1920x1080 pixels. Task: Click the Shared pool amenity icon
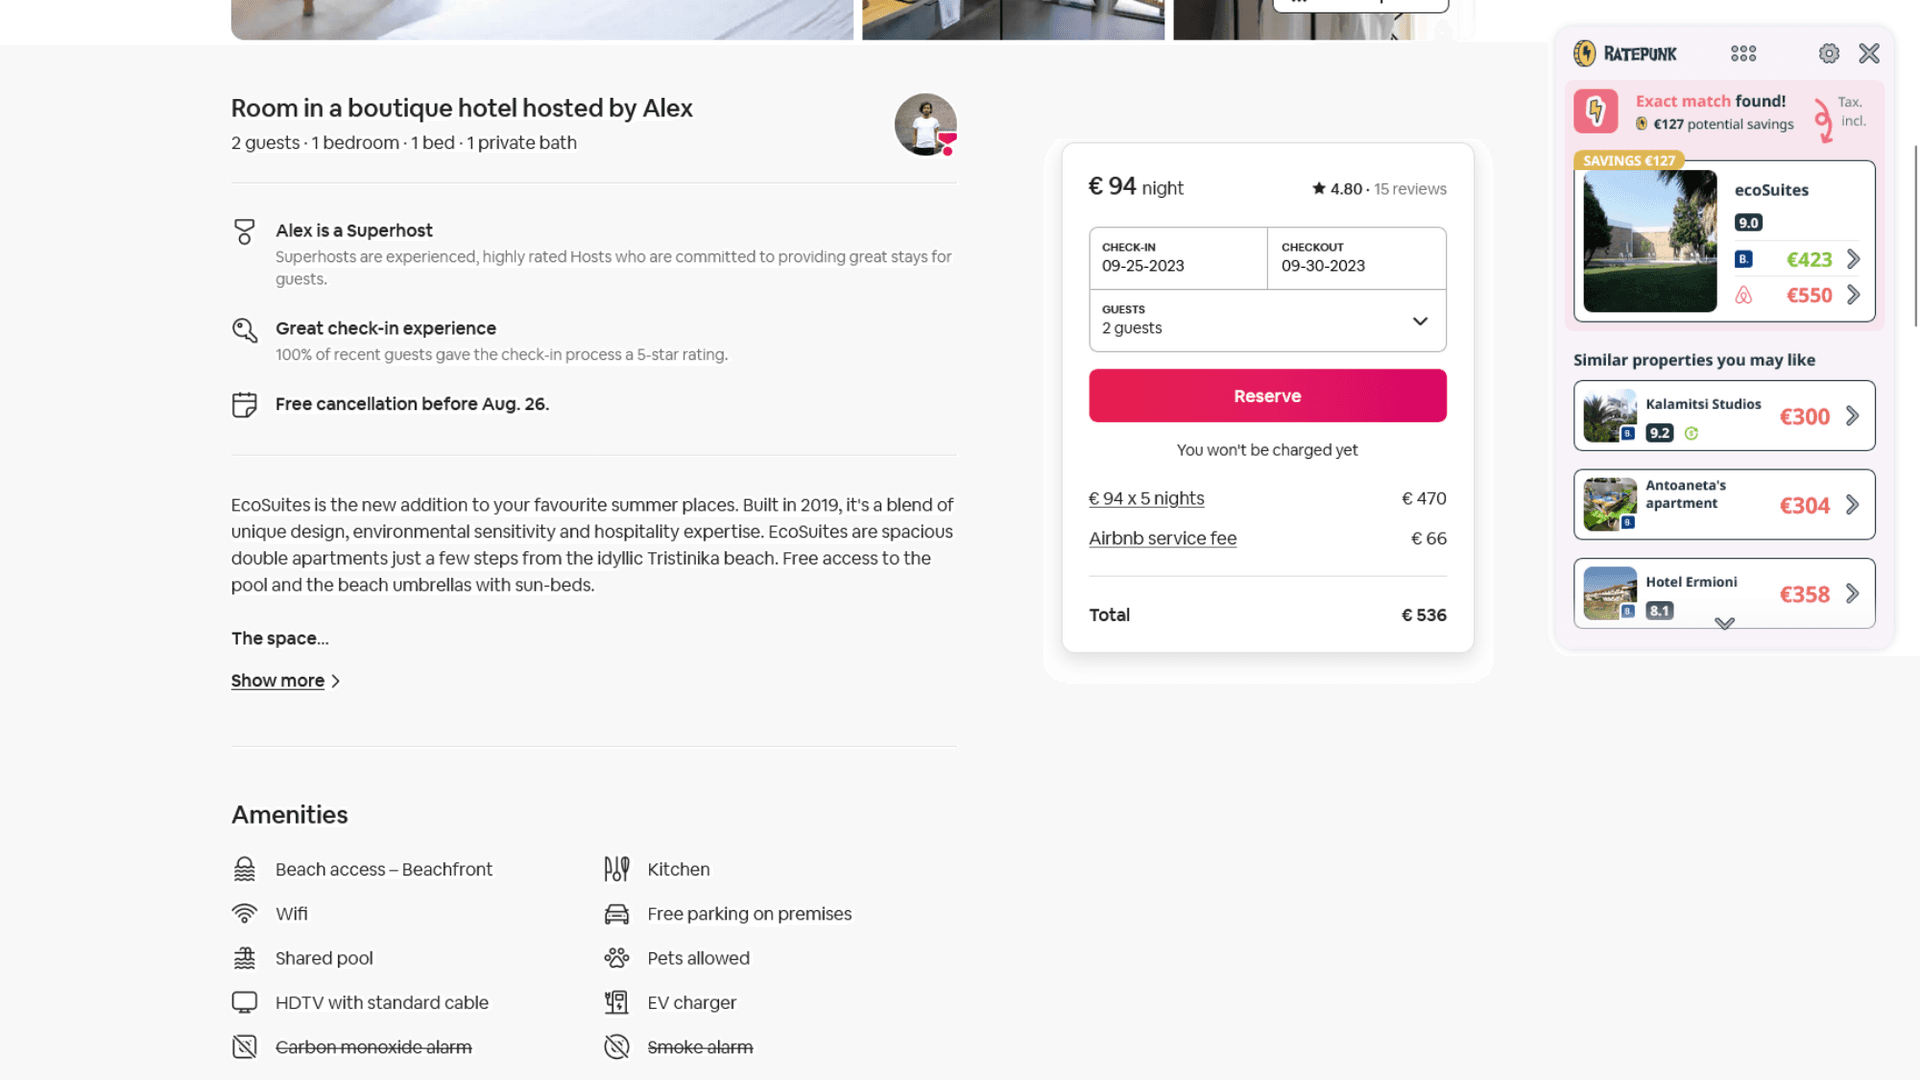[x=244, y=957]
